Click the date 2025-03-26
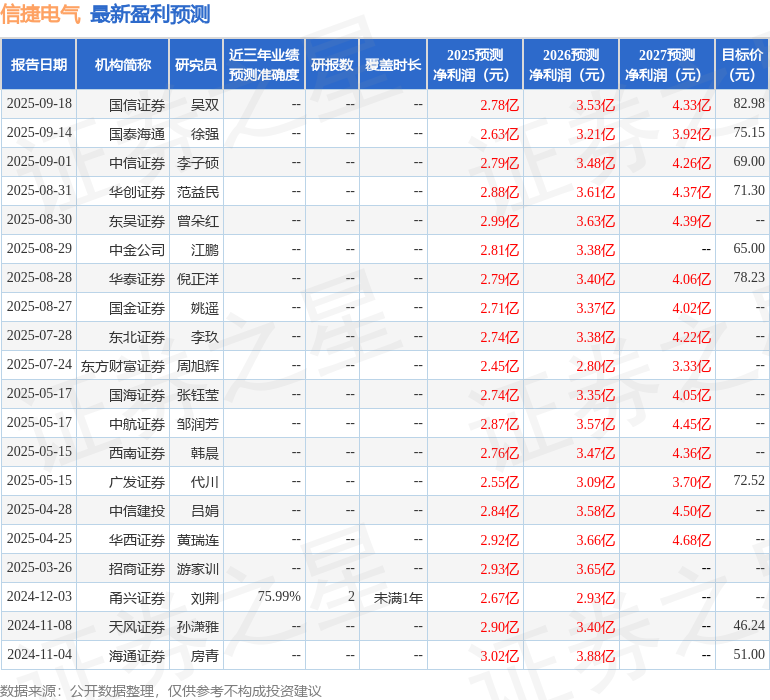The width and height of the screenshot is (770, 700). click(x=39, y=567)
